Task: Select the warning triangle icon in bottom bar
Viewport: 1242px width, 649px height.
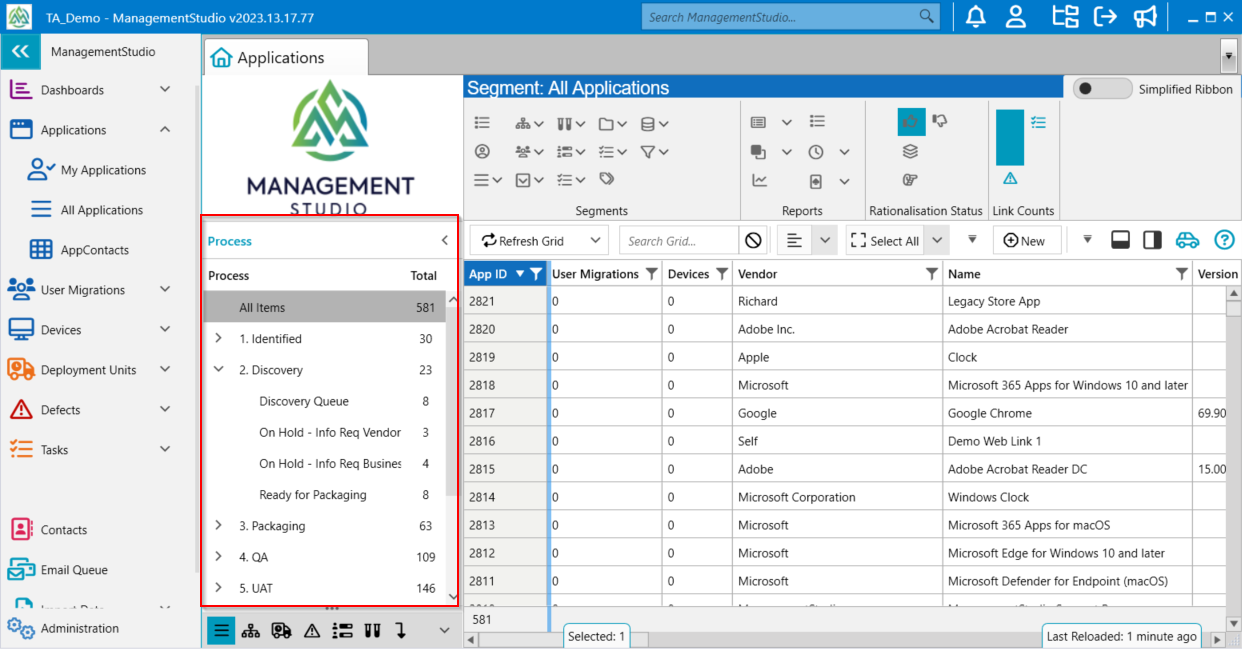Action: [x=311, y=630]
